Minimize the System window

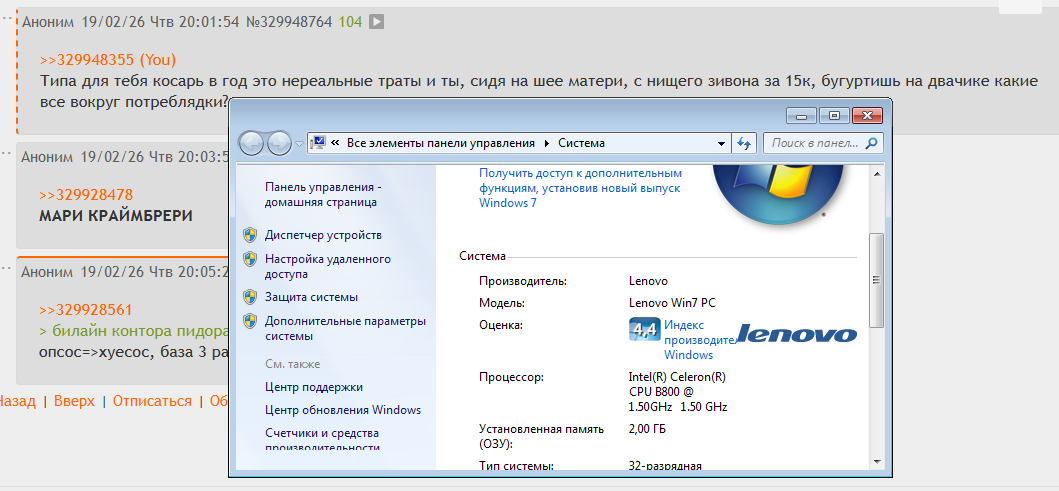click(x=802, y=115)
